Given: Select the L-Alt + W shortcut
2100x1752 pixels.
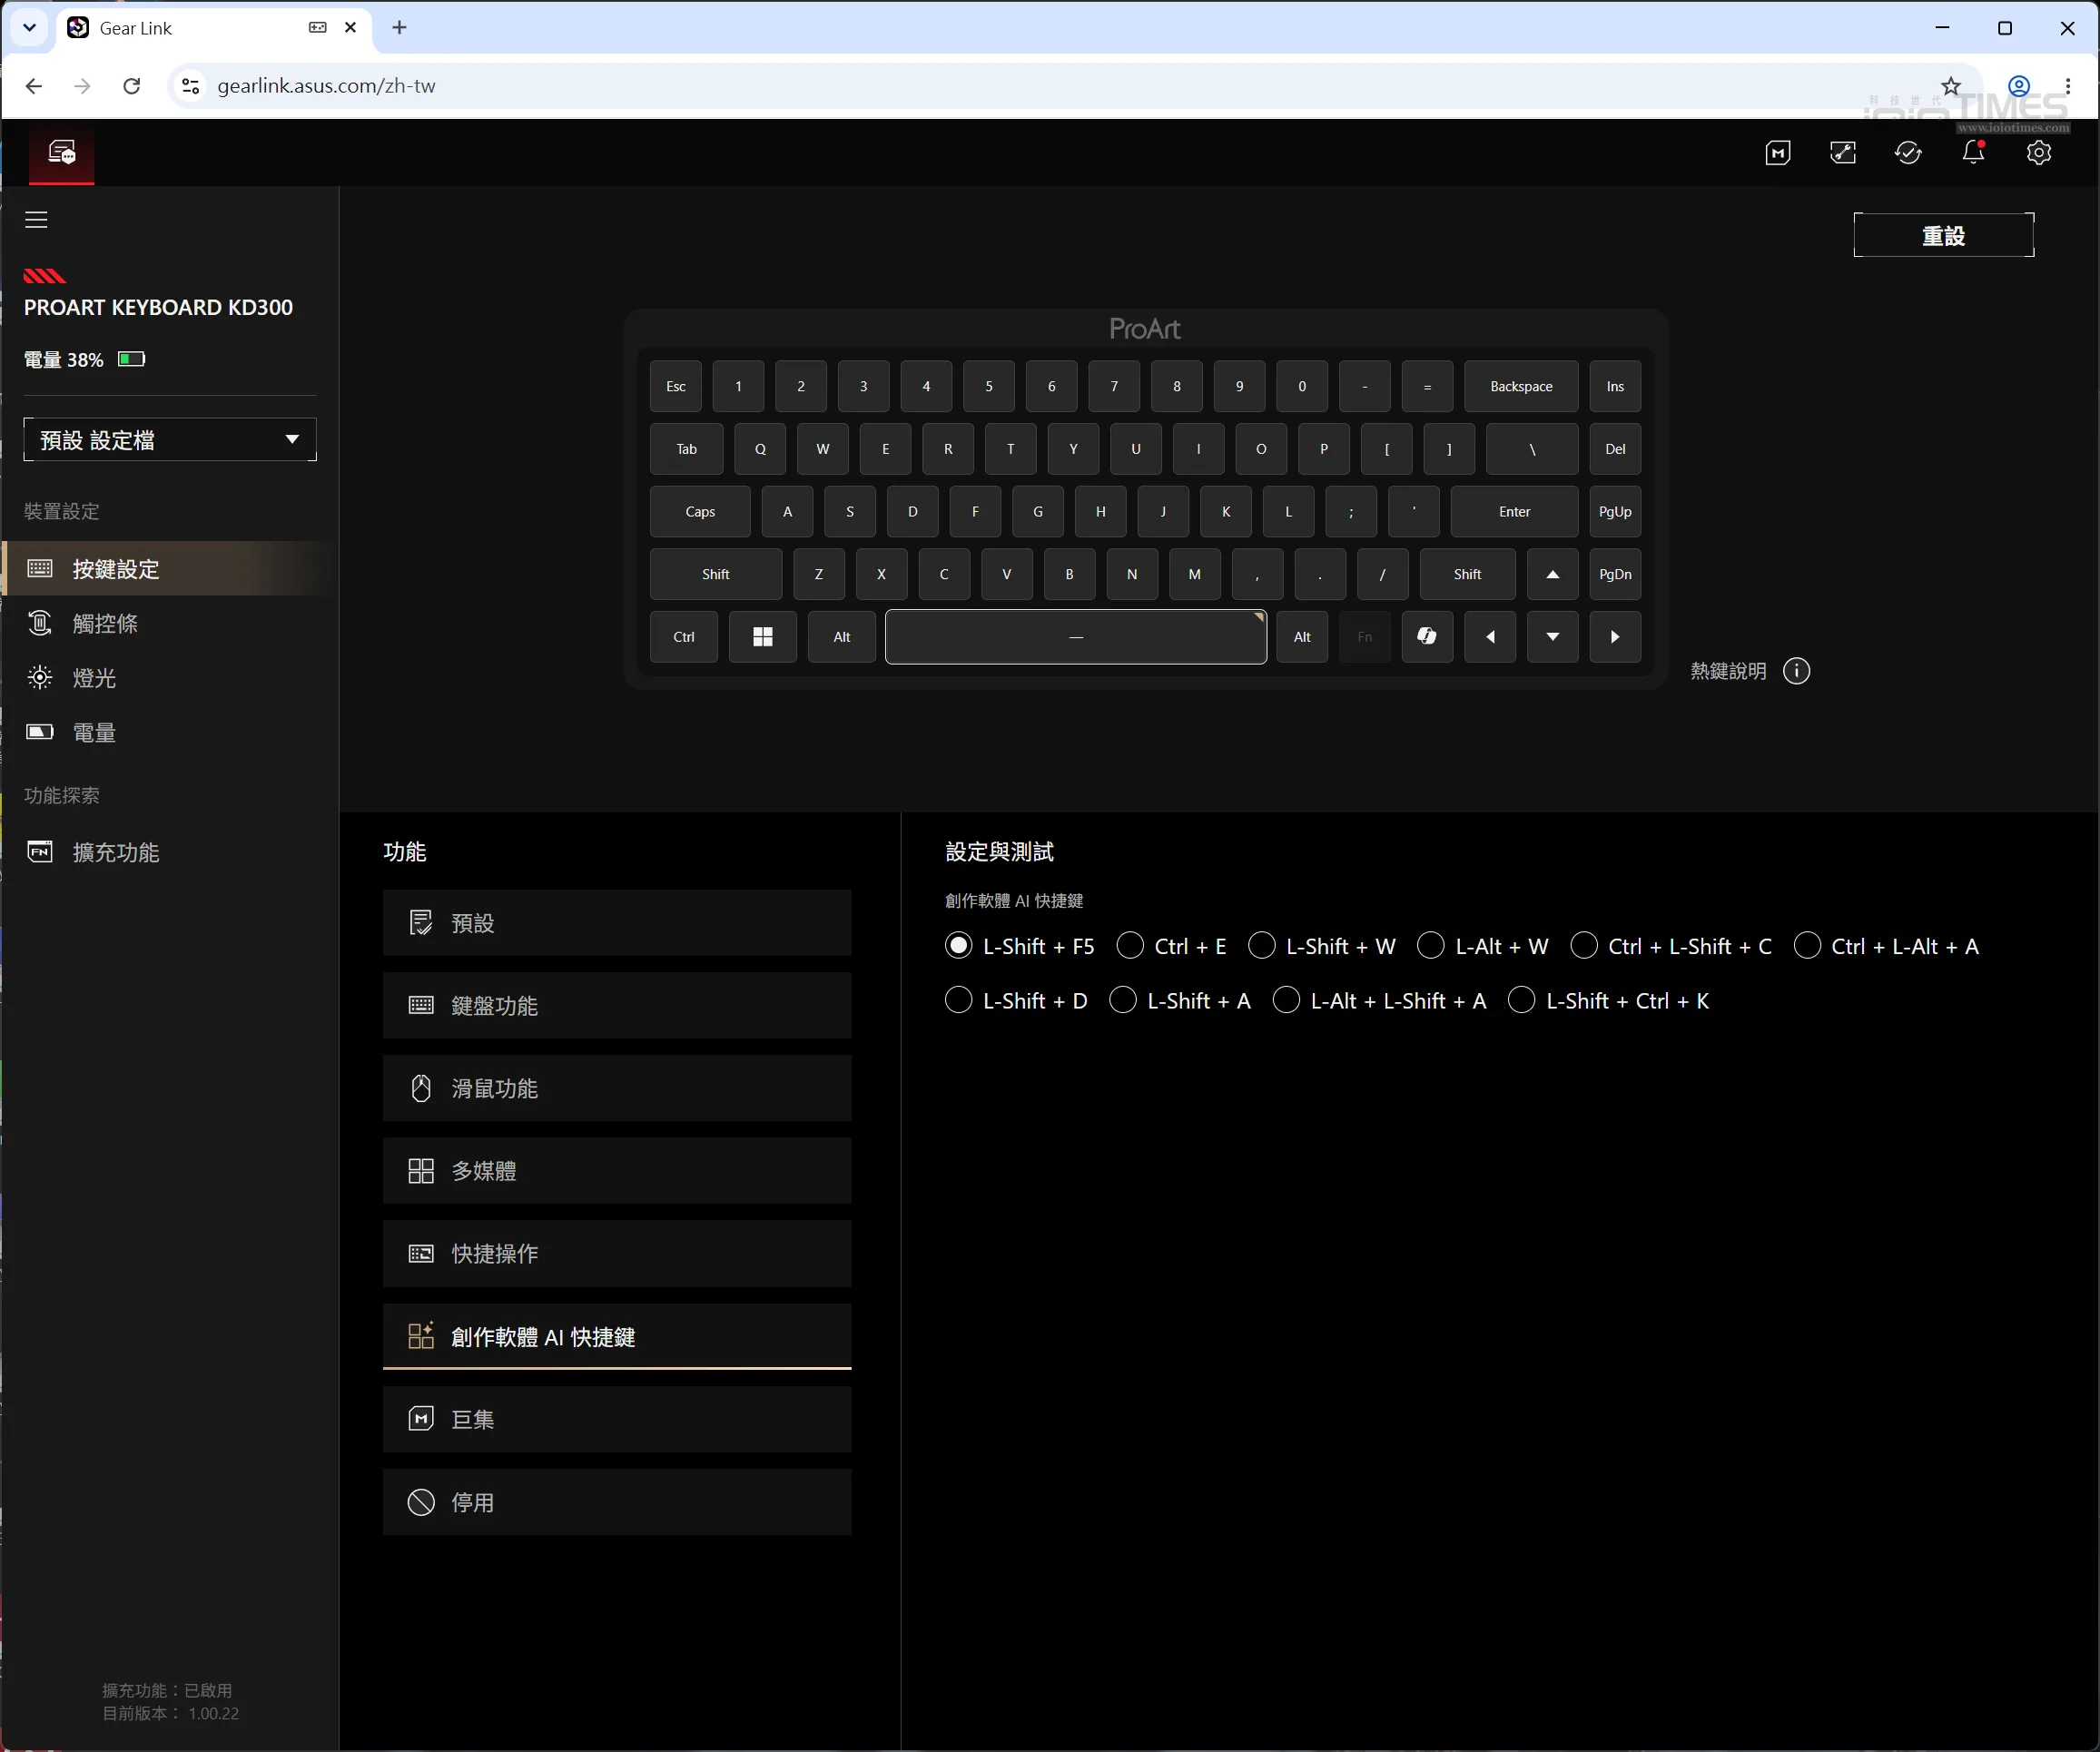Looking at the screenshot, I should coord(1483,946).
